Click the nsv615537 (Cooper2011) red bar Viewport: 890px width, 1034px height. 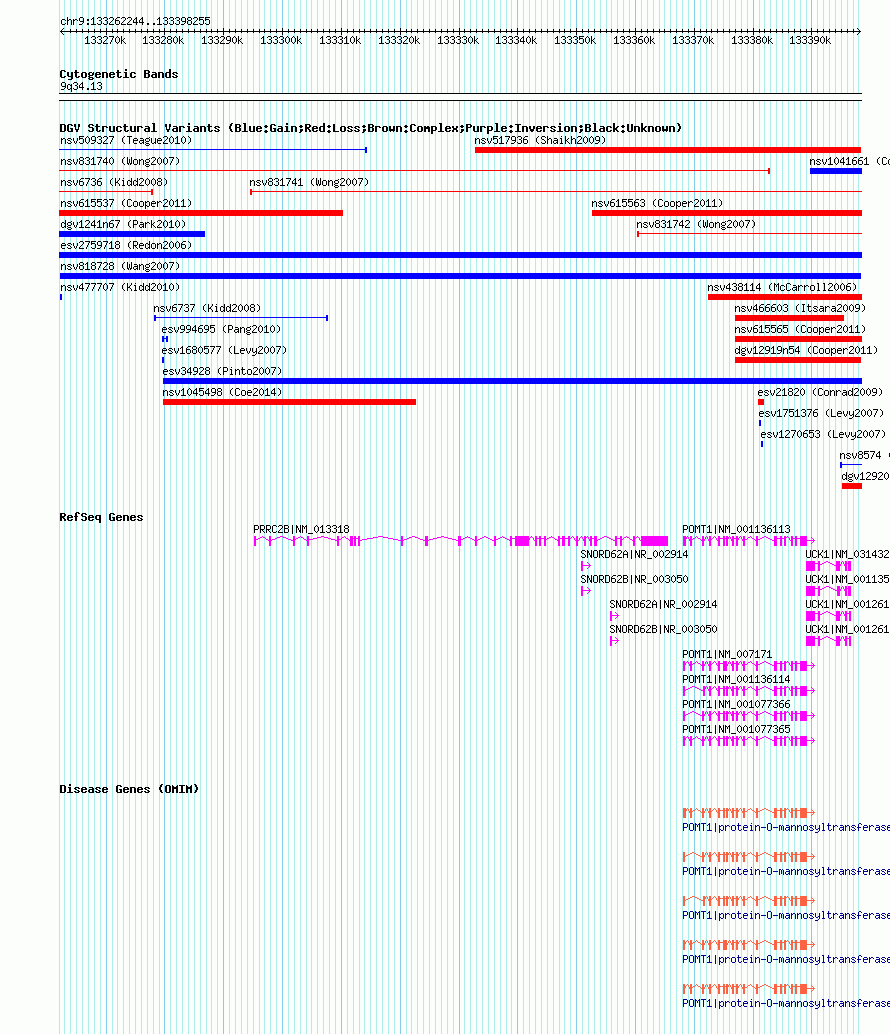201,213
